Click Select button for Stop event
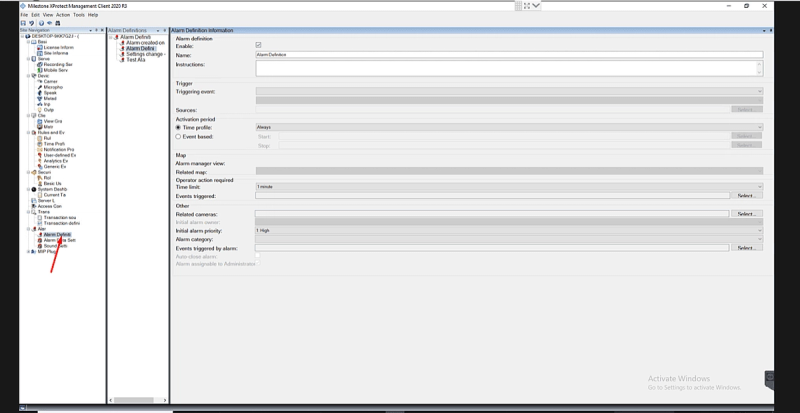Screen dimensions: 800x413 pyautogui.click(x=746, y=145)
